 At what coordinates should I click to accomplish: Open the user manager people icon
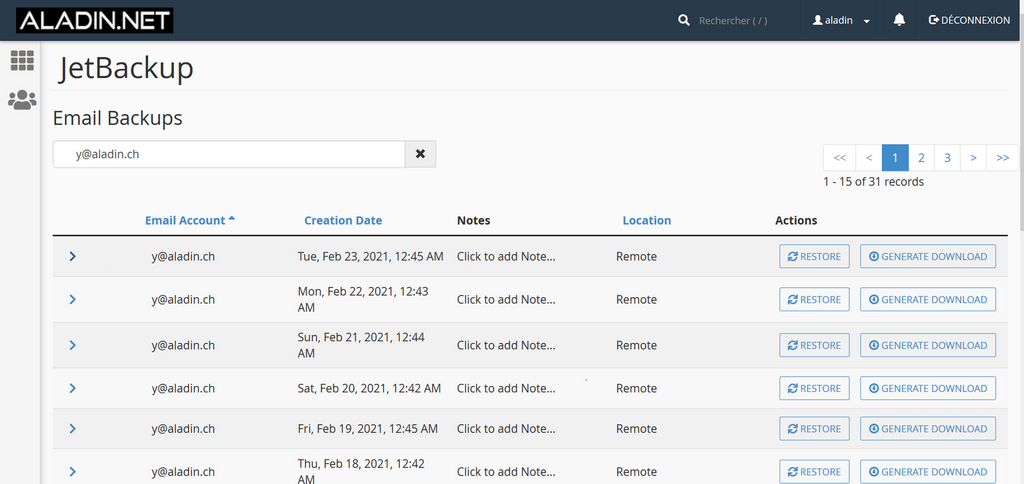(22, 100)
